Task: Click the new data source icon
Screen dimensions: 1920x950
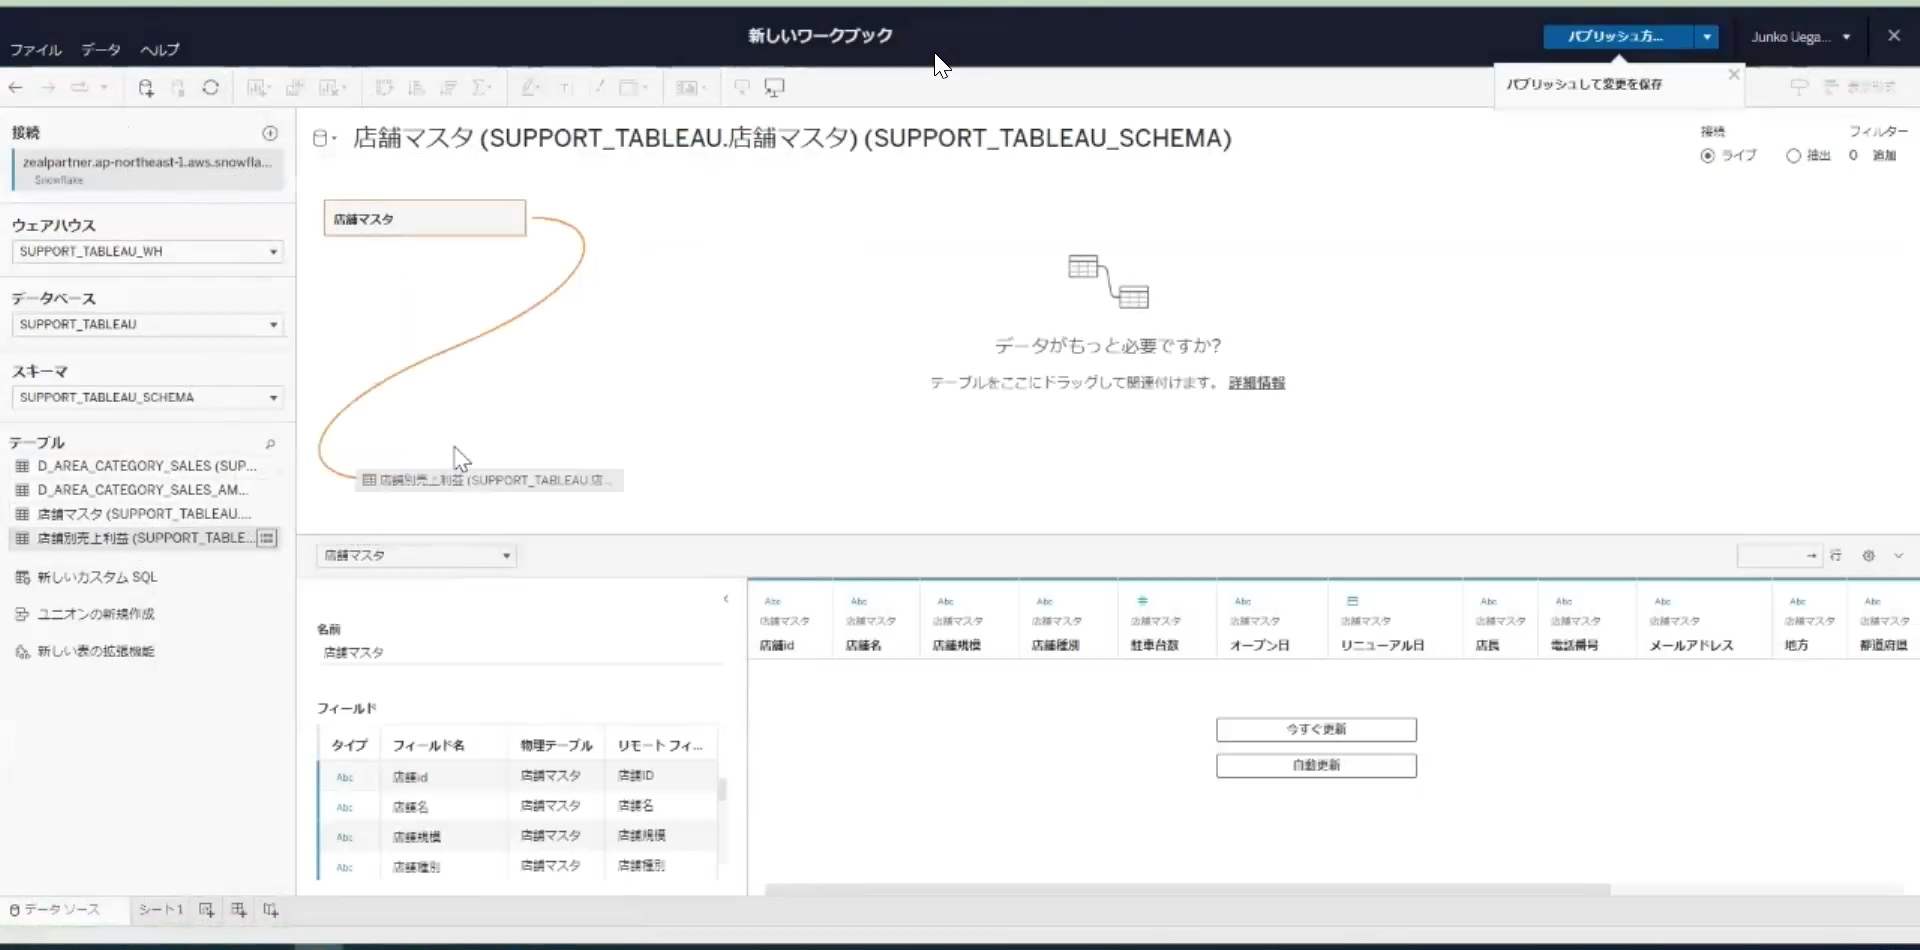Action: pyautogui.click(x=146, y=88)
